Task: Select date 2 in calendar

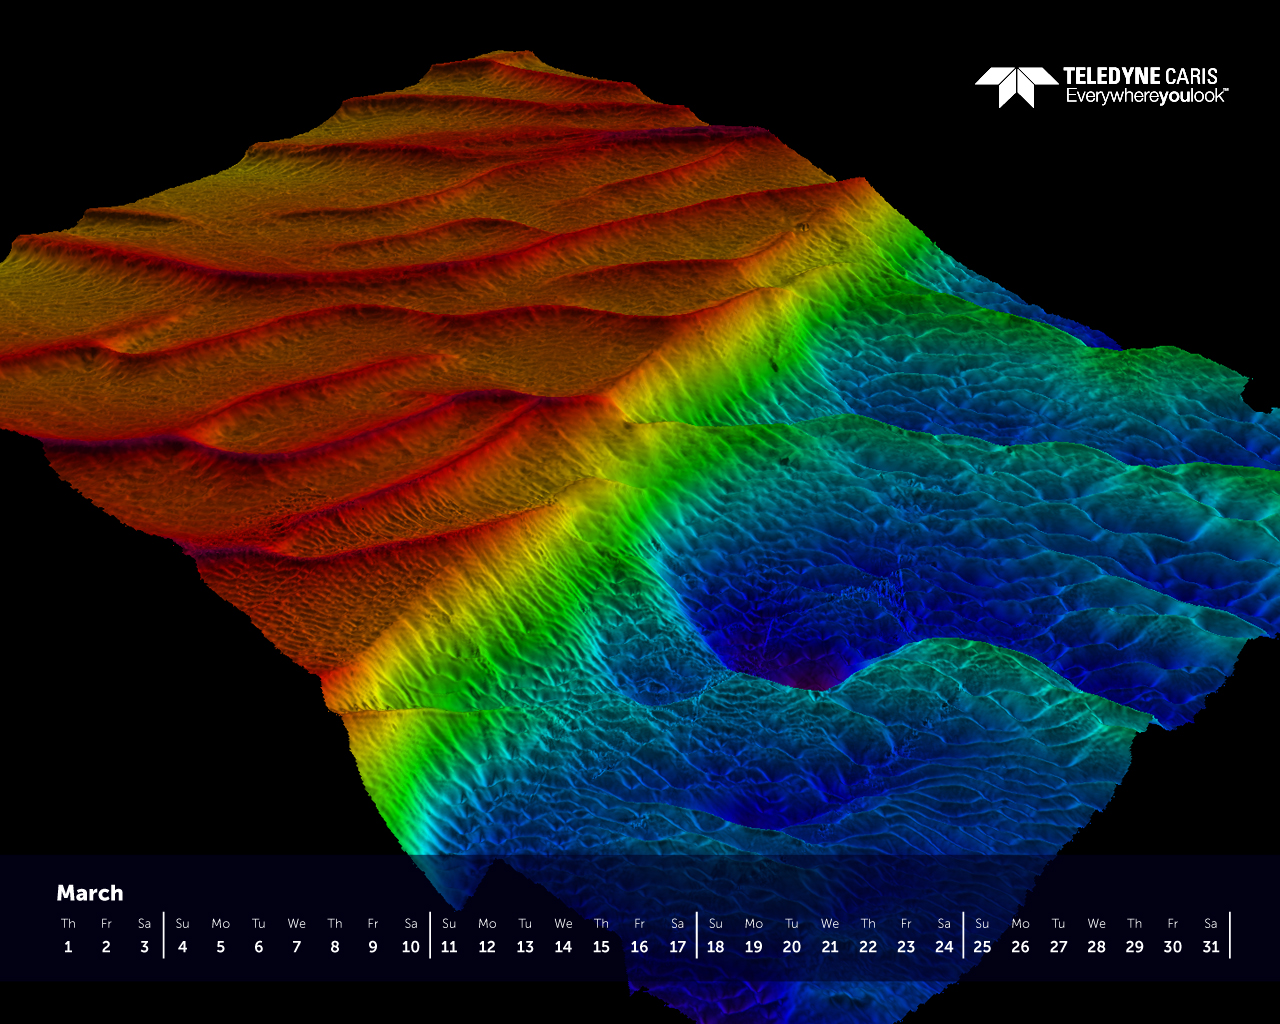Action: click(x=106, y=947)
